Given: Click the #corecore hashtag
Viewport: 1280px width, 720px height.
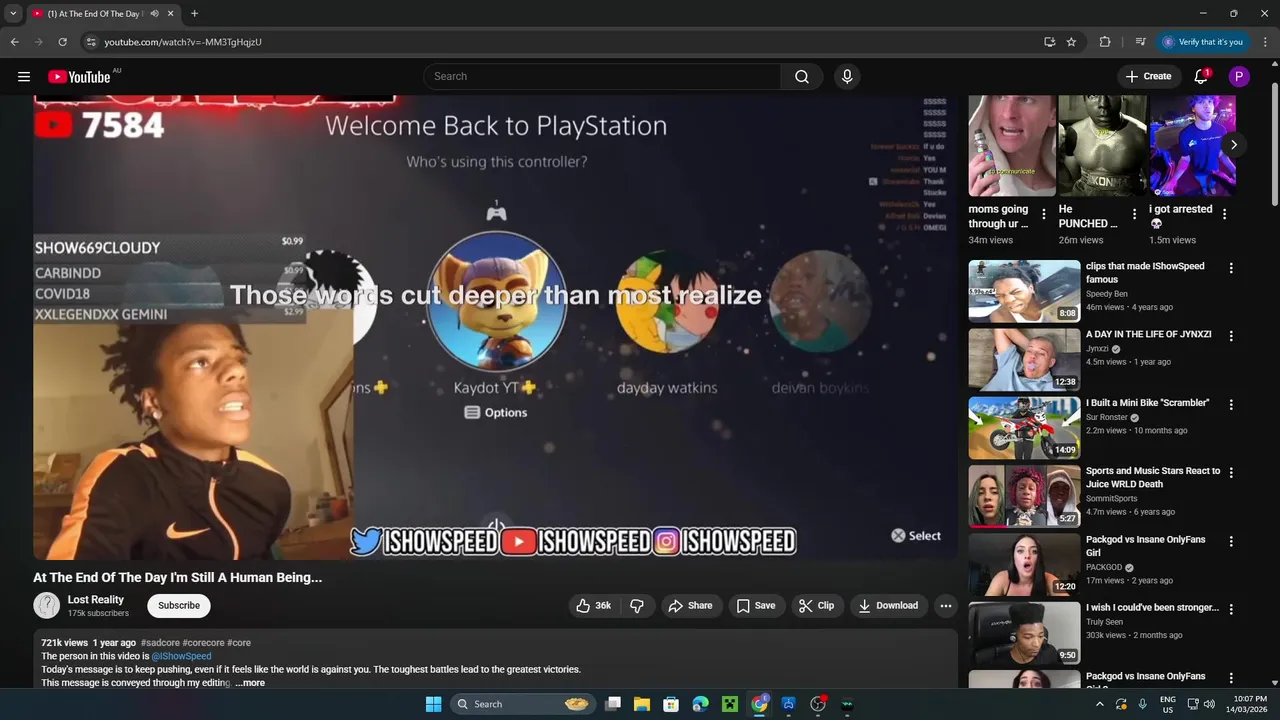Looking at the screenshot, I should click(x=203, y=643).
